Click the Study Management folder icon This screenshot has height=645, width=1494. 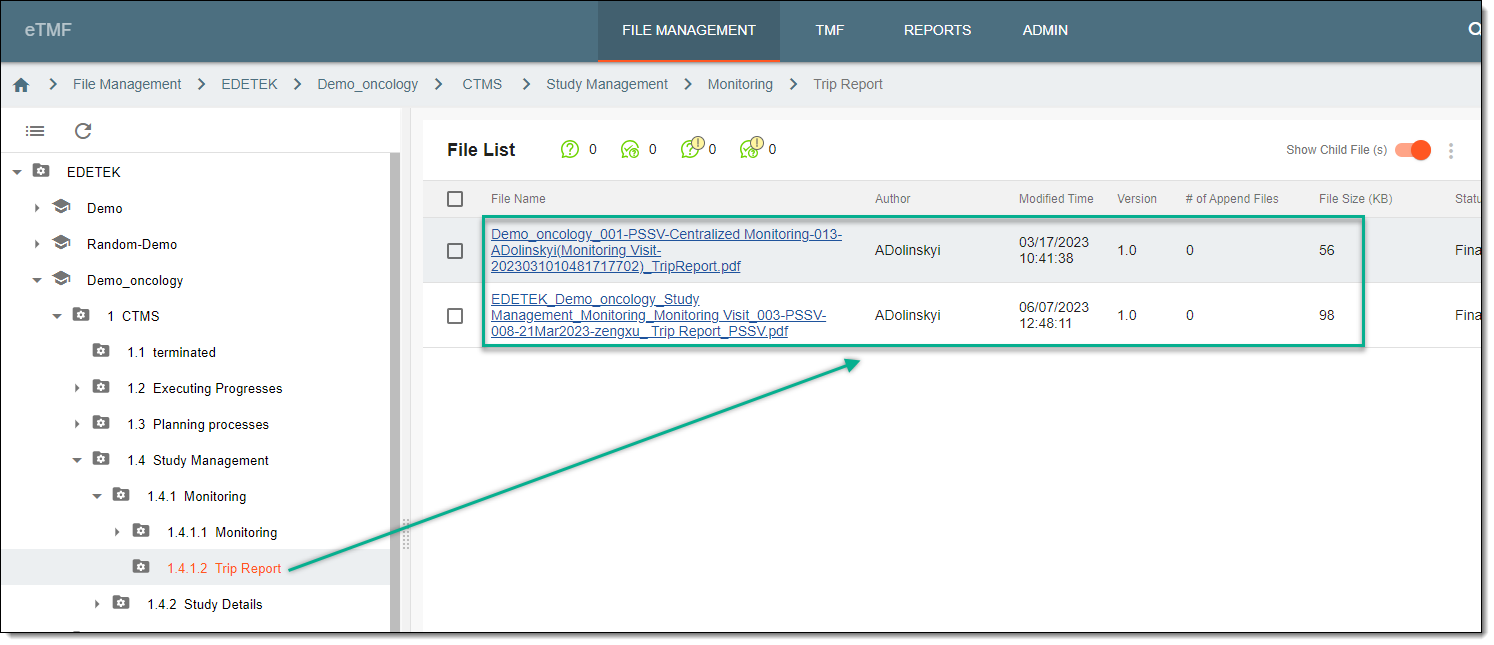click(101, 459)
